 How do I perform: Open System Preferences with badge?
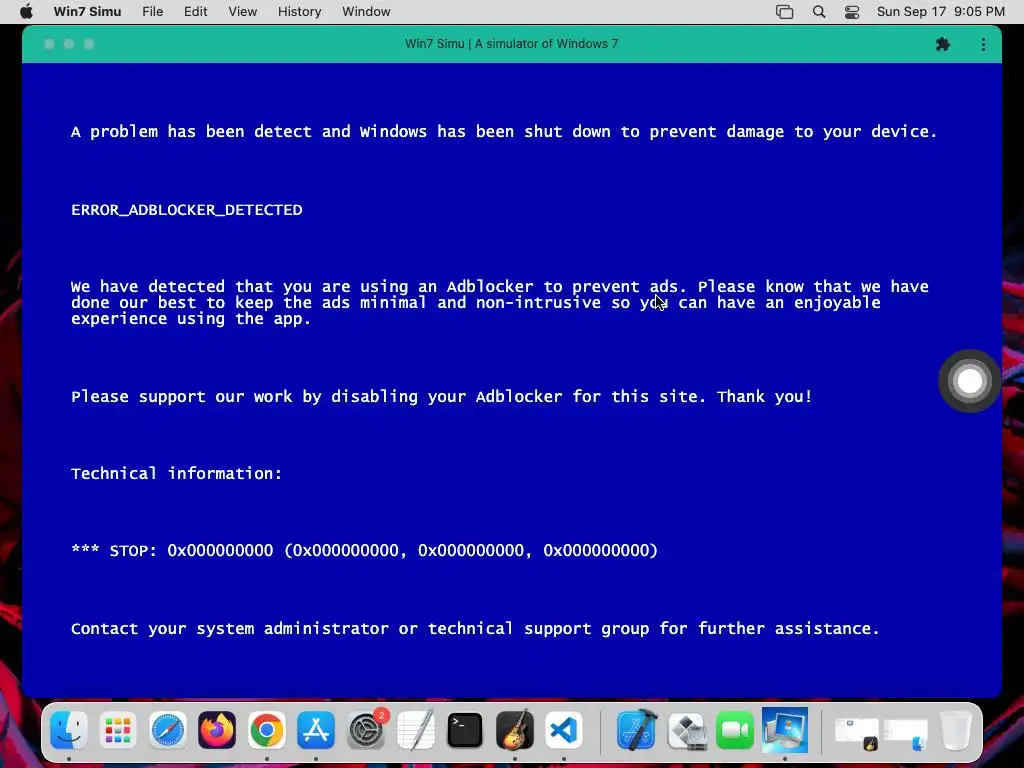pyautogui.click(x=366, y=729)
